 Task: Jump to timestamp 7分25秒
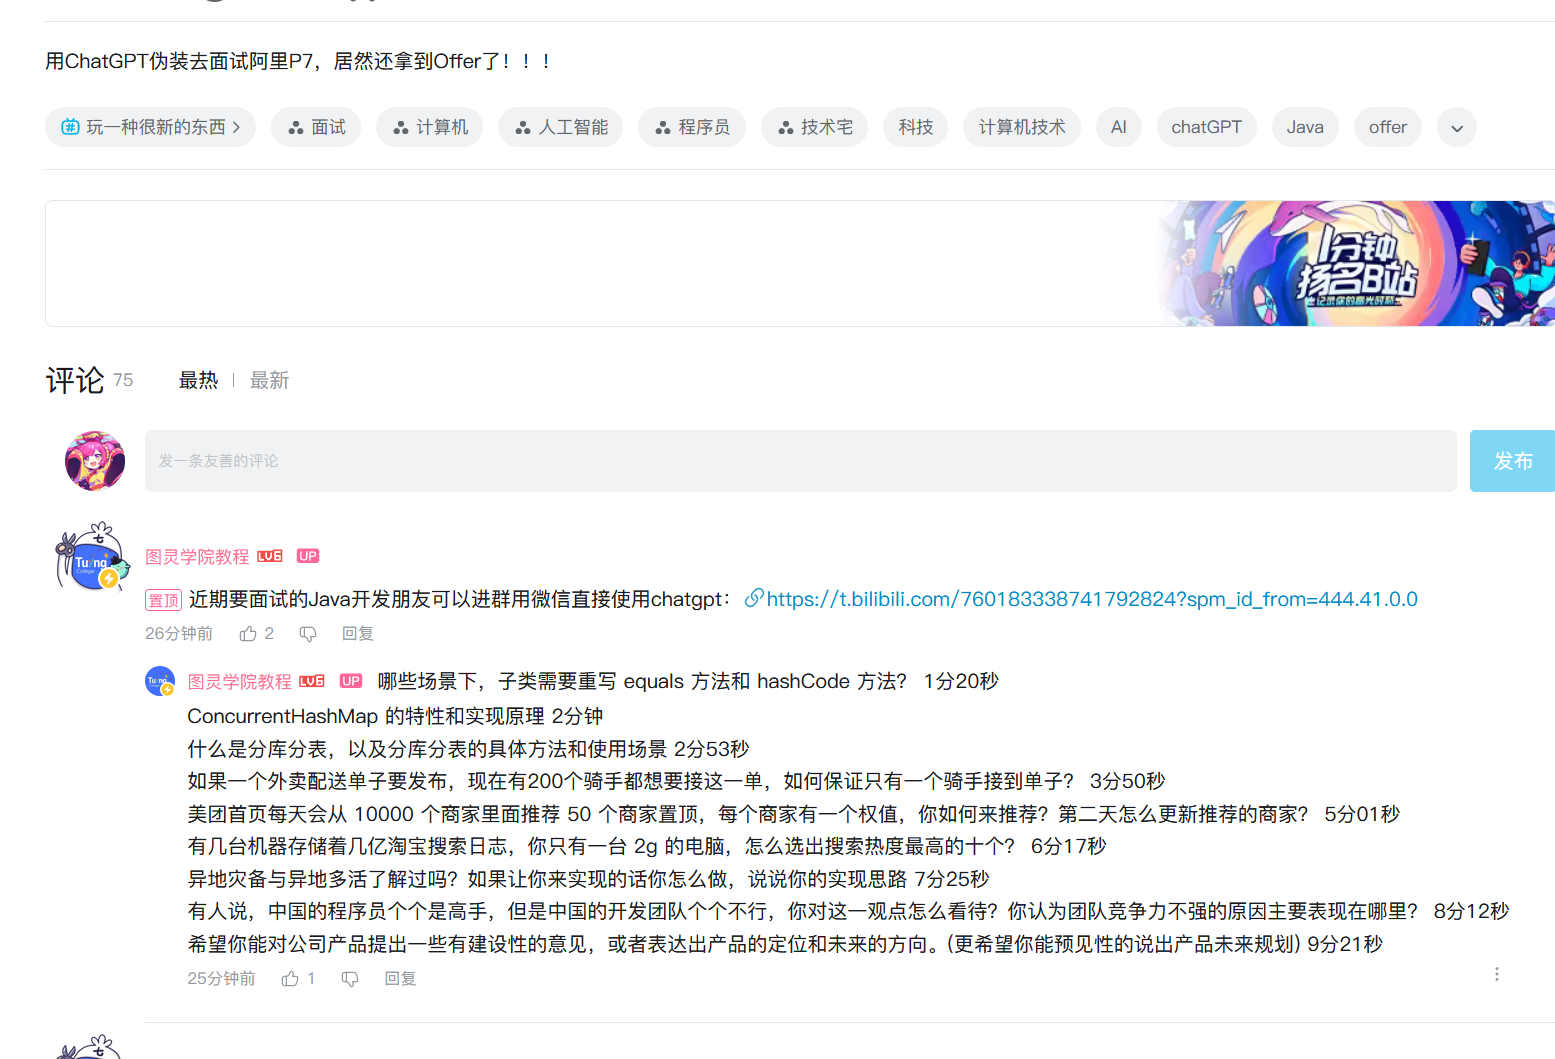pos(951,879)
